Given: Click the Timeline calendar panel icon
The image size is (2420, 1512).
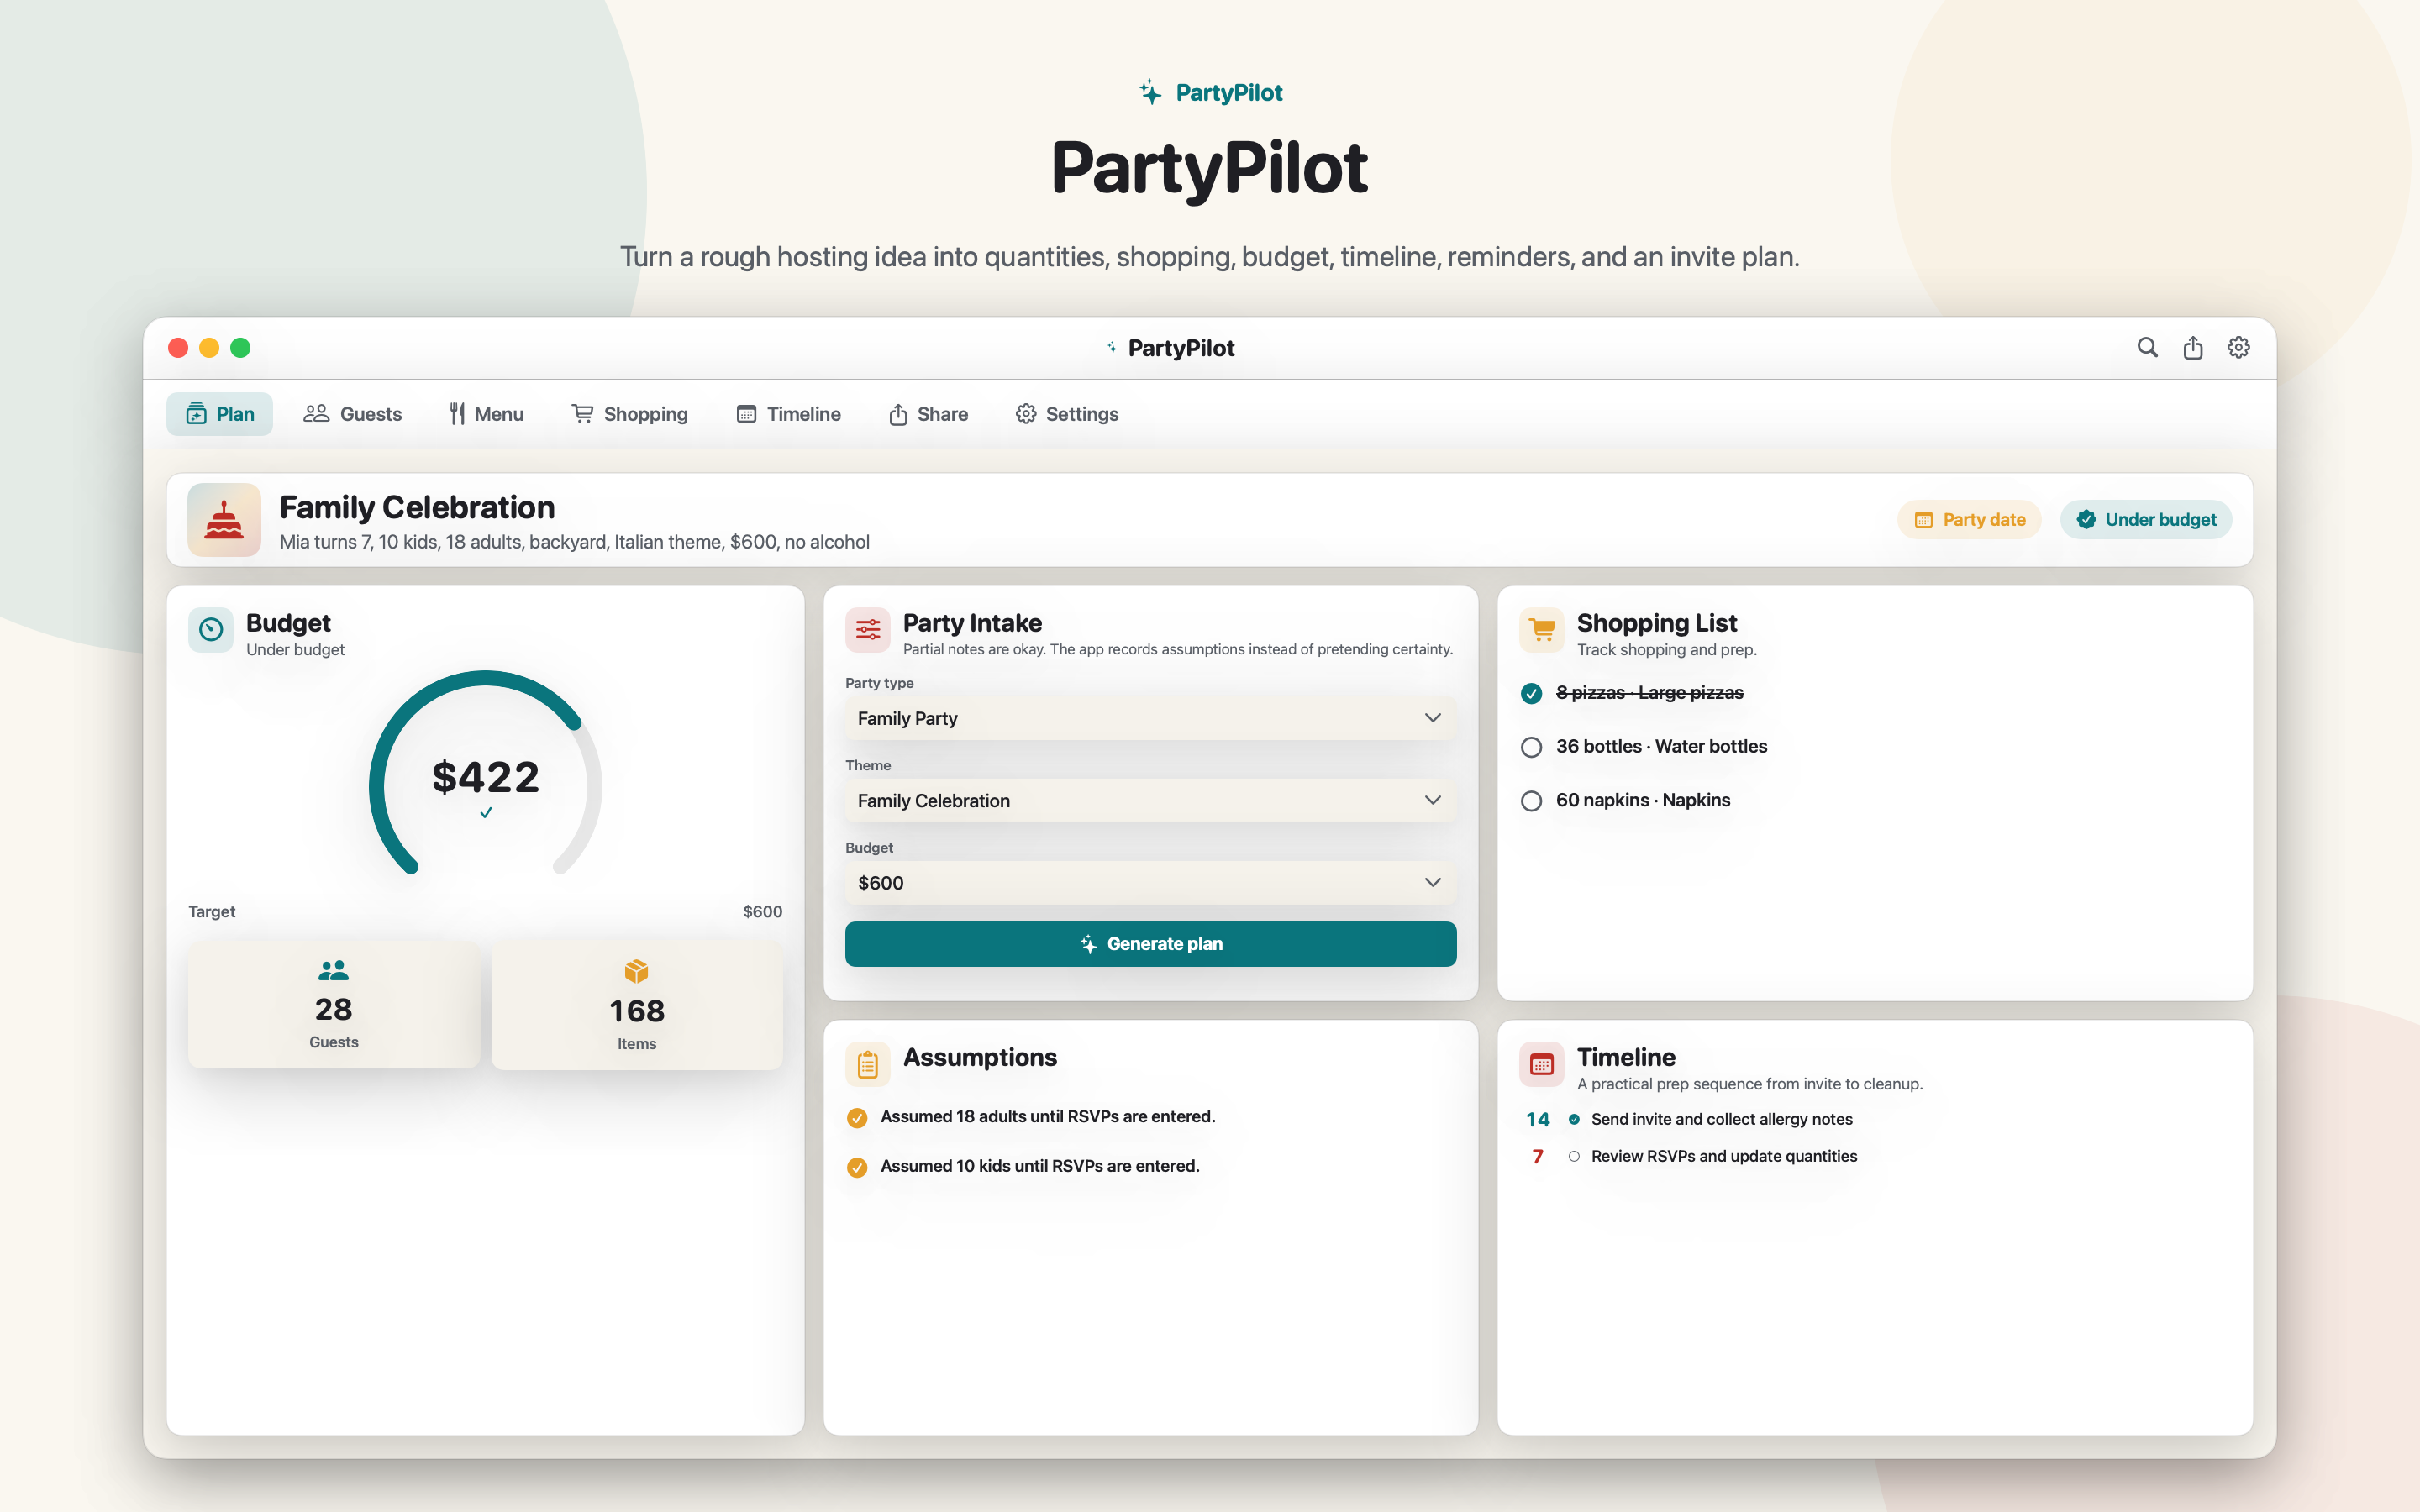Looking at the screenshot, I should [1542, 1064].
